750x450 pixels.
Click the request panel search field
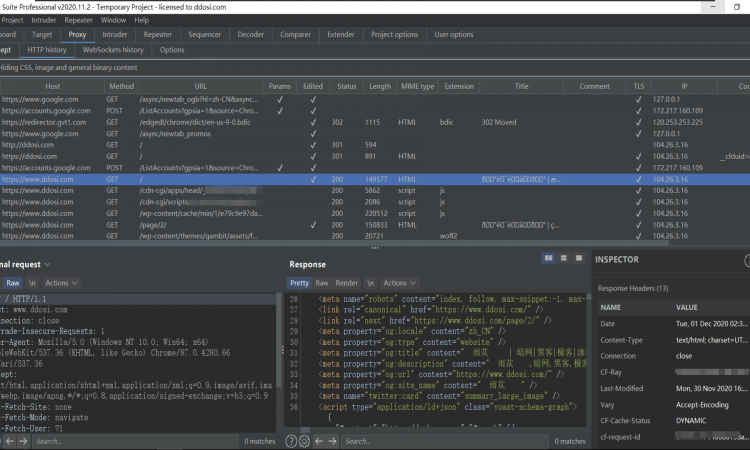pos(135,441)
